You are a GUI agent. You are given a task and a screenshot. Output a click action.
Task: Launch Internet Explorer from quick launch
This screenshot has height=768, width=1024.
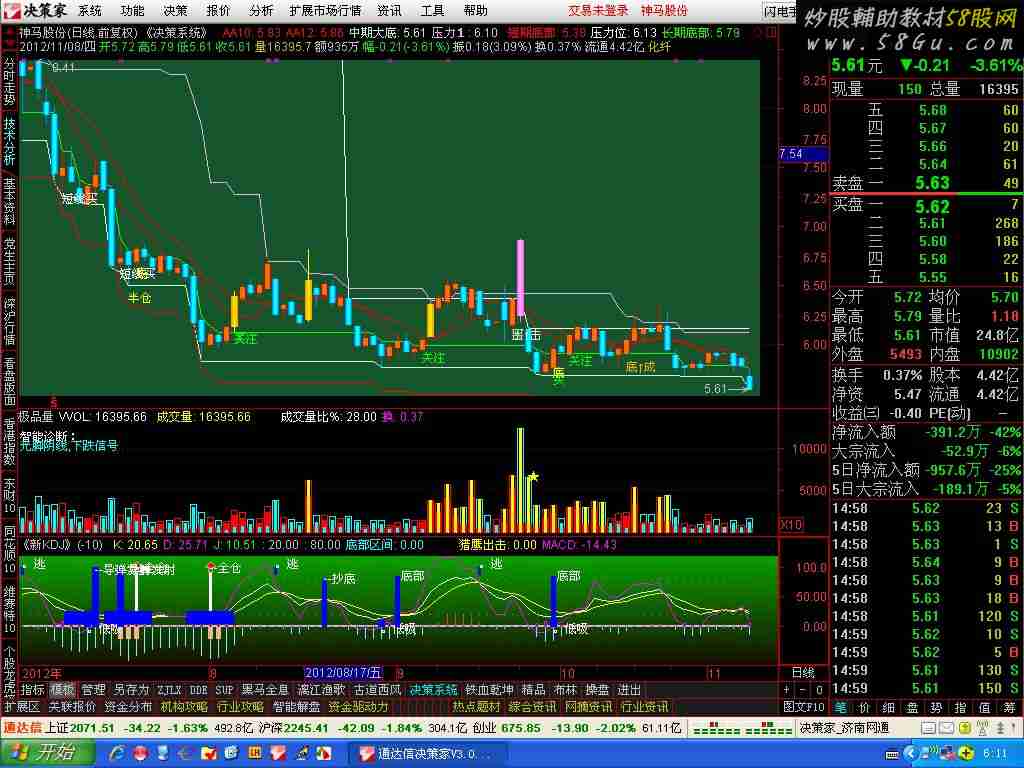point(117,754)
